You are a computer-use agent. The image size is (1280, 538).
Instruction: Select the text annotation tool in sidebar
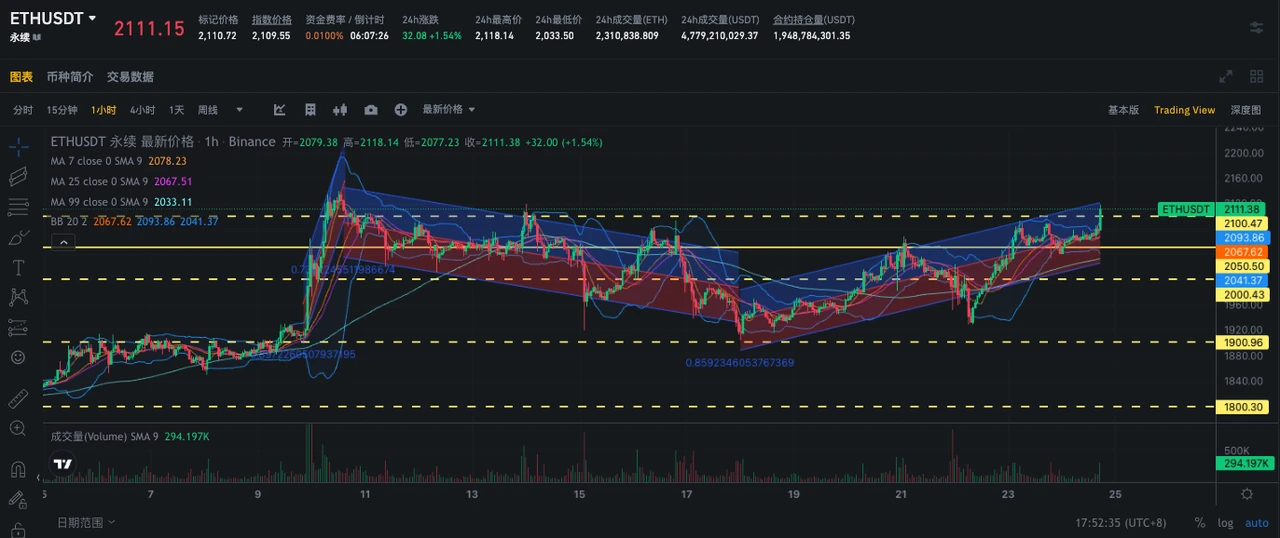[x=17, y=267]
